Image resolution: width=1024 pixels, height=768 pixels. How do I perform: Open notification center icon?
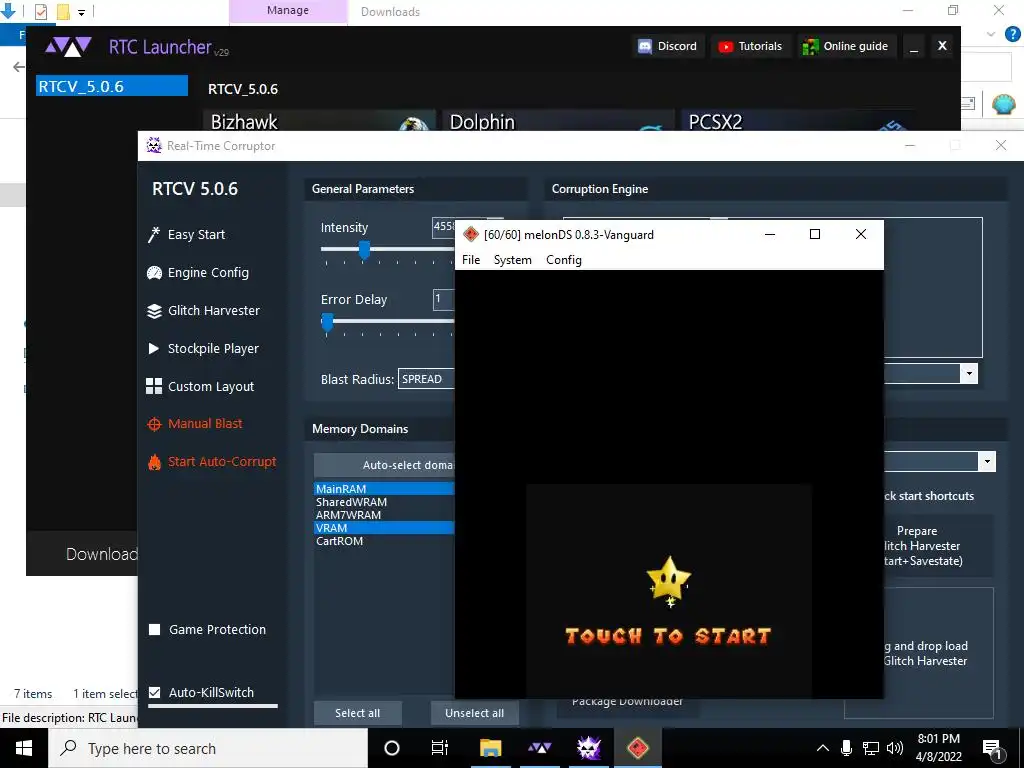point(992,748)
